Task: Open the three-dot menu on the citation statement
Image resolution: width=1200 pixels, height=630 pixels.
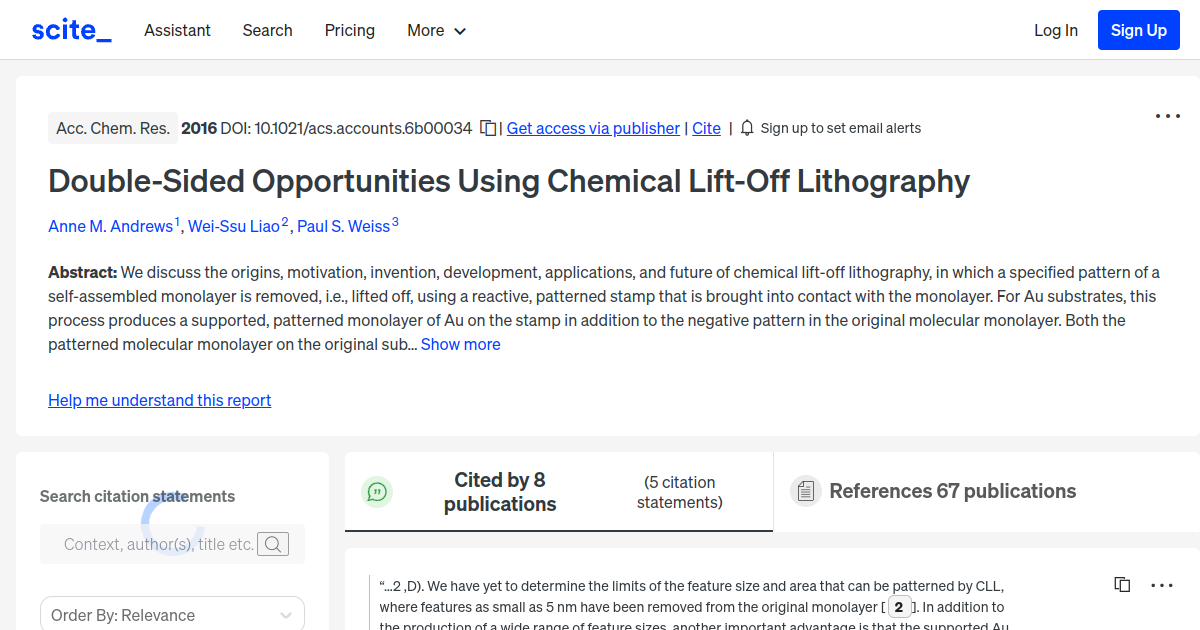Action: pos(1162,585)
